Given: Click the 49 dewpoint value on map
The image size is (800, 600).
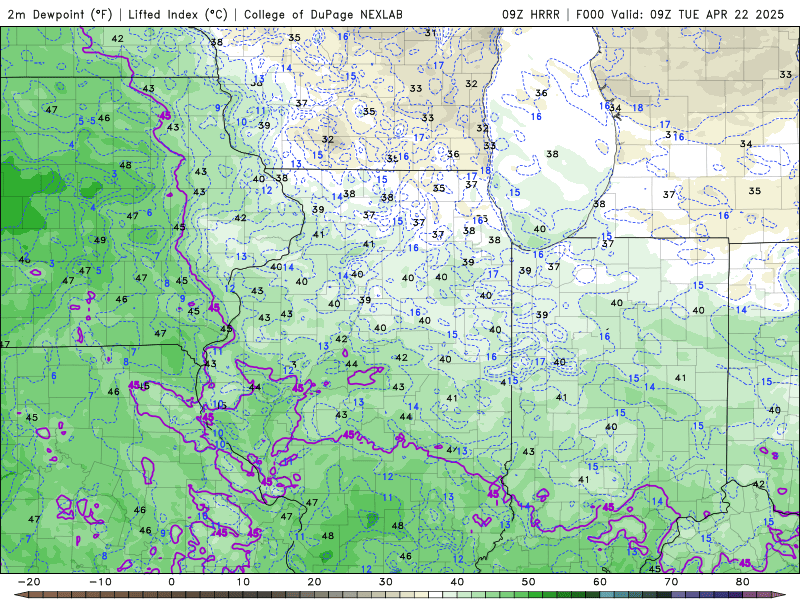Looking at the screenshot, I should [100, 240].
